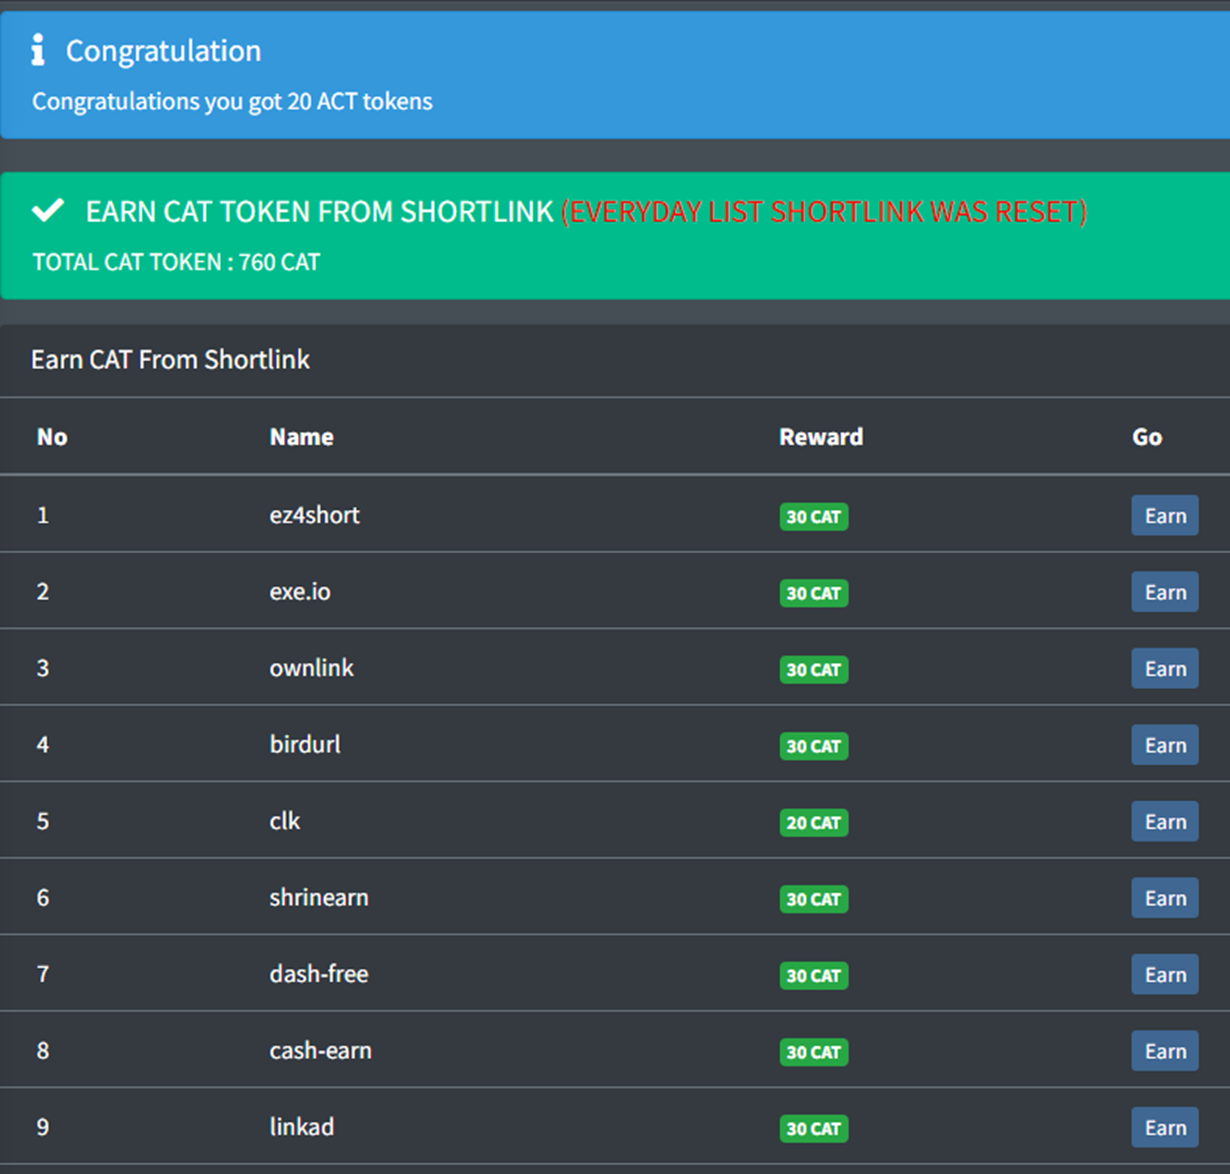Click the 30 CAT badge for dash-free
This screenshot has height=1174, width=1230.
tap(814, 976)
